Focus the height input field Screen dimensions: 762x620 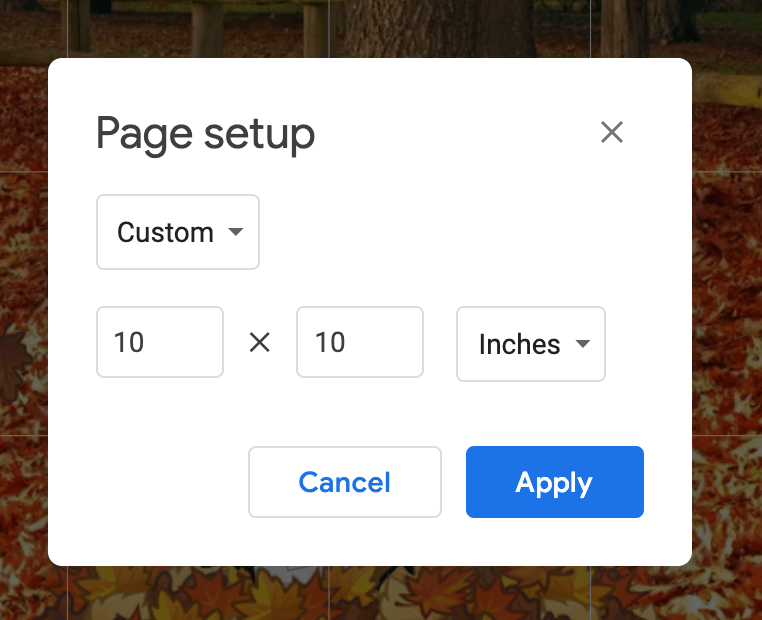360,342
